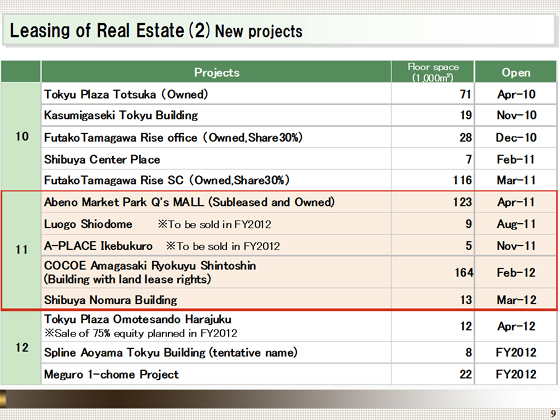Click the 'Dec-10' open date
Viewport: 560px width, 420px height.
516,138
